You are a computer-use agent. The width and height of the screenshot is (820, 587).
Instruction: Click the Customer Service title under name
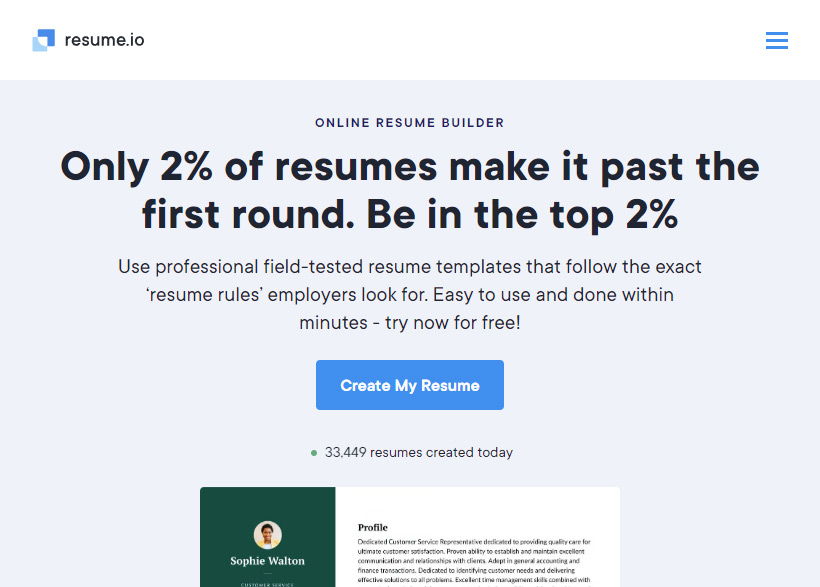coord(267,581)
